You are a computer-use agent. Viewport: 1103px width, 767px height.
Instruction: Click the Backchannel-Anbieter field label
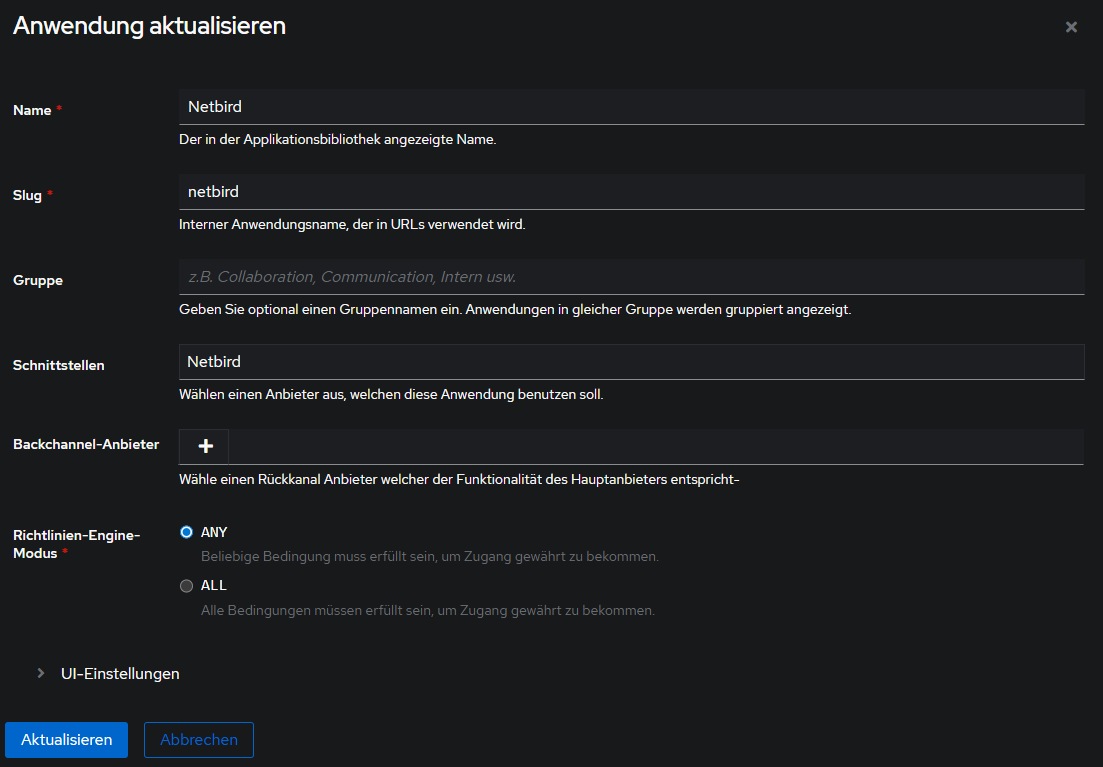(x=86, y=444)
